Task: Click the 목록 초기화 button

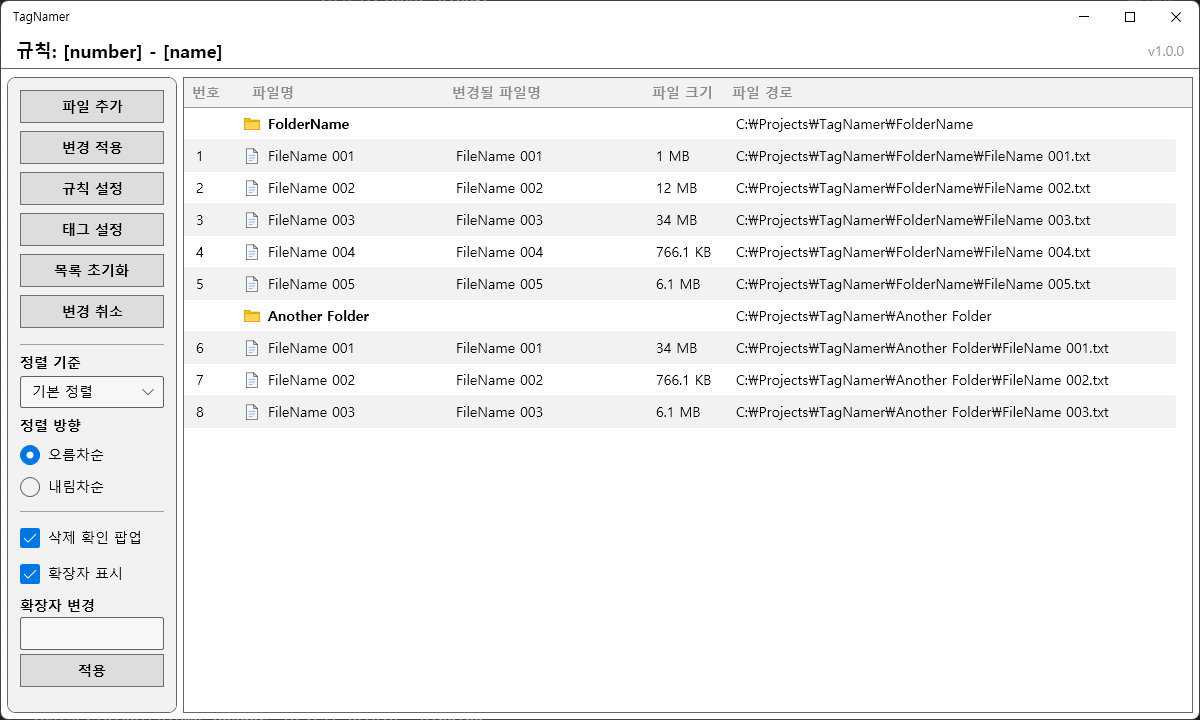Action: [x=92, y=270]
